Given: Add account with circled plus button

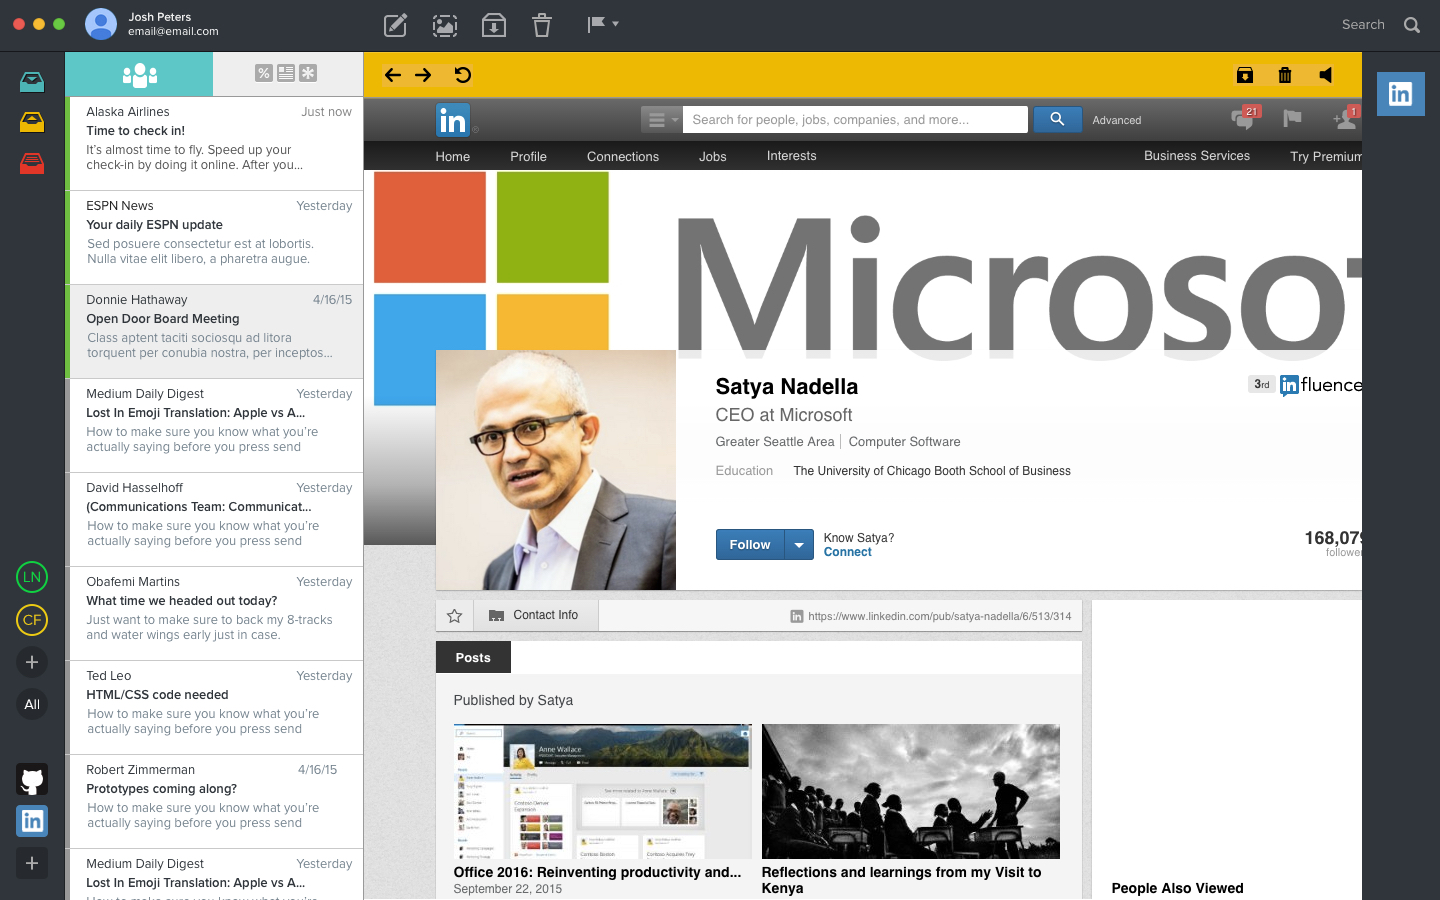Looking at the screenshot, I should (x=32, y=662).
